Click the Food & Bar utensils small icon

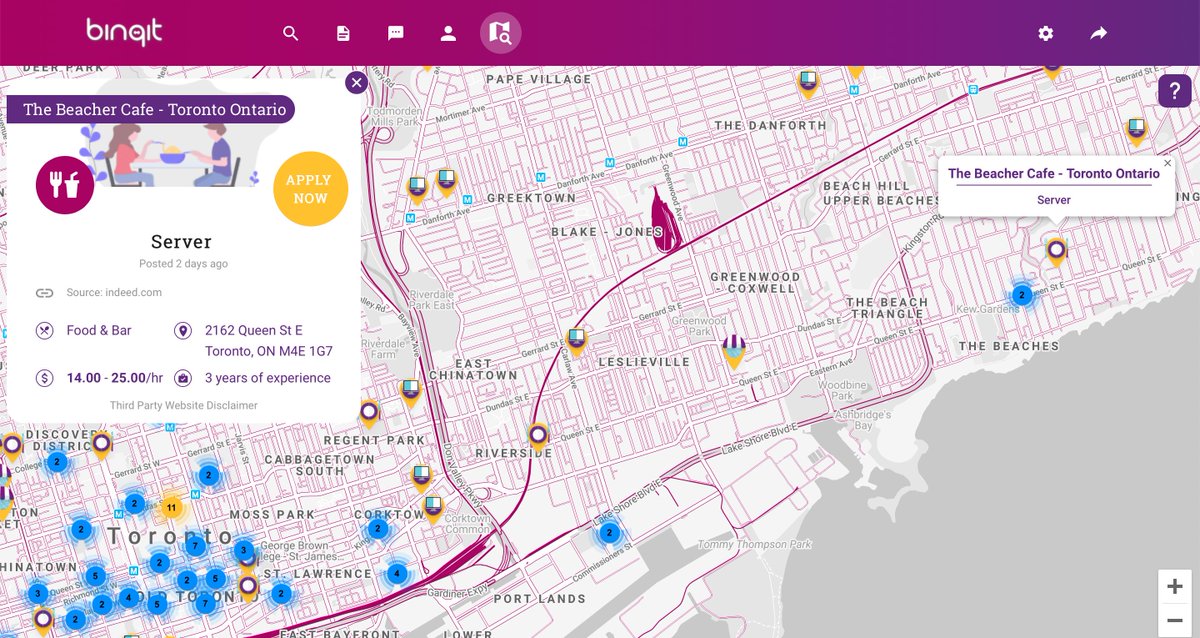pos(44,331)
